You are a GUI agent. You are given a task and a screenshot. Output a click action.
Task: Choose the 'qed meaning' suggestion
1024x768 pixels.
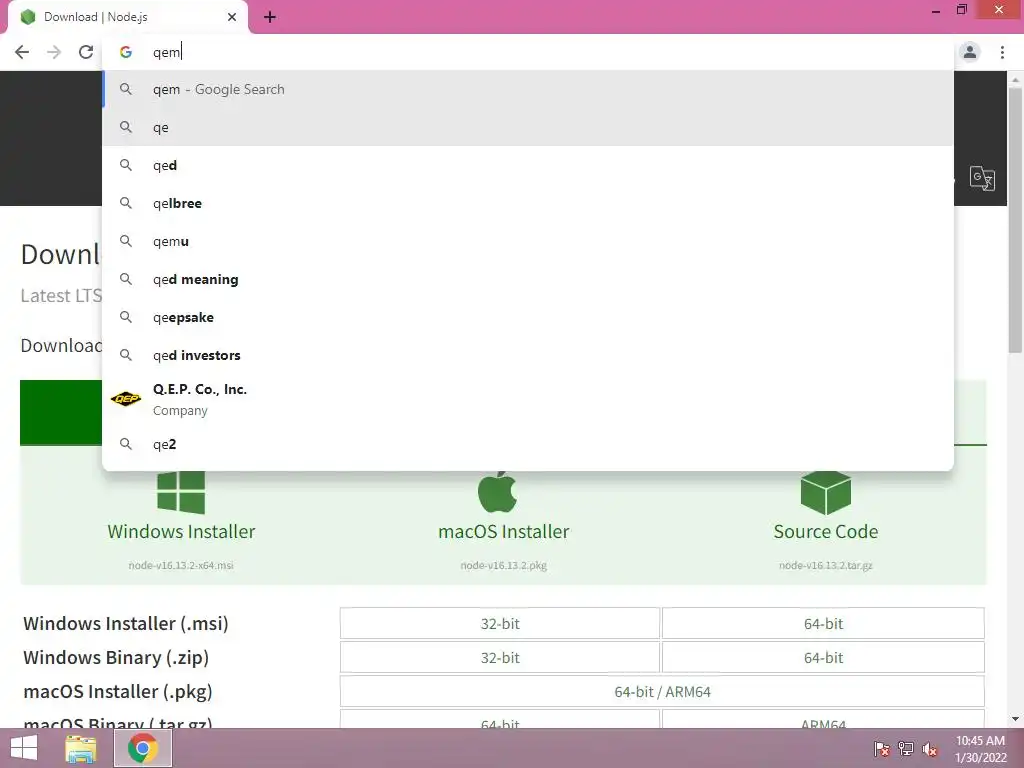tap(528, 279)
